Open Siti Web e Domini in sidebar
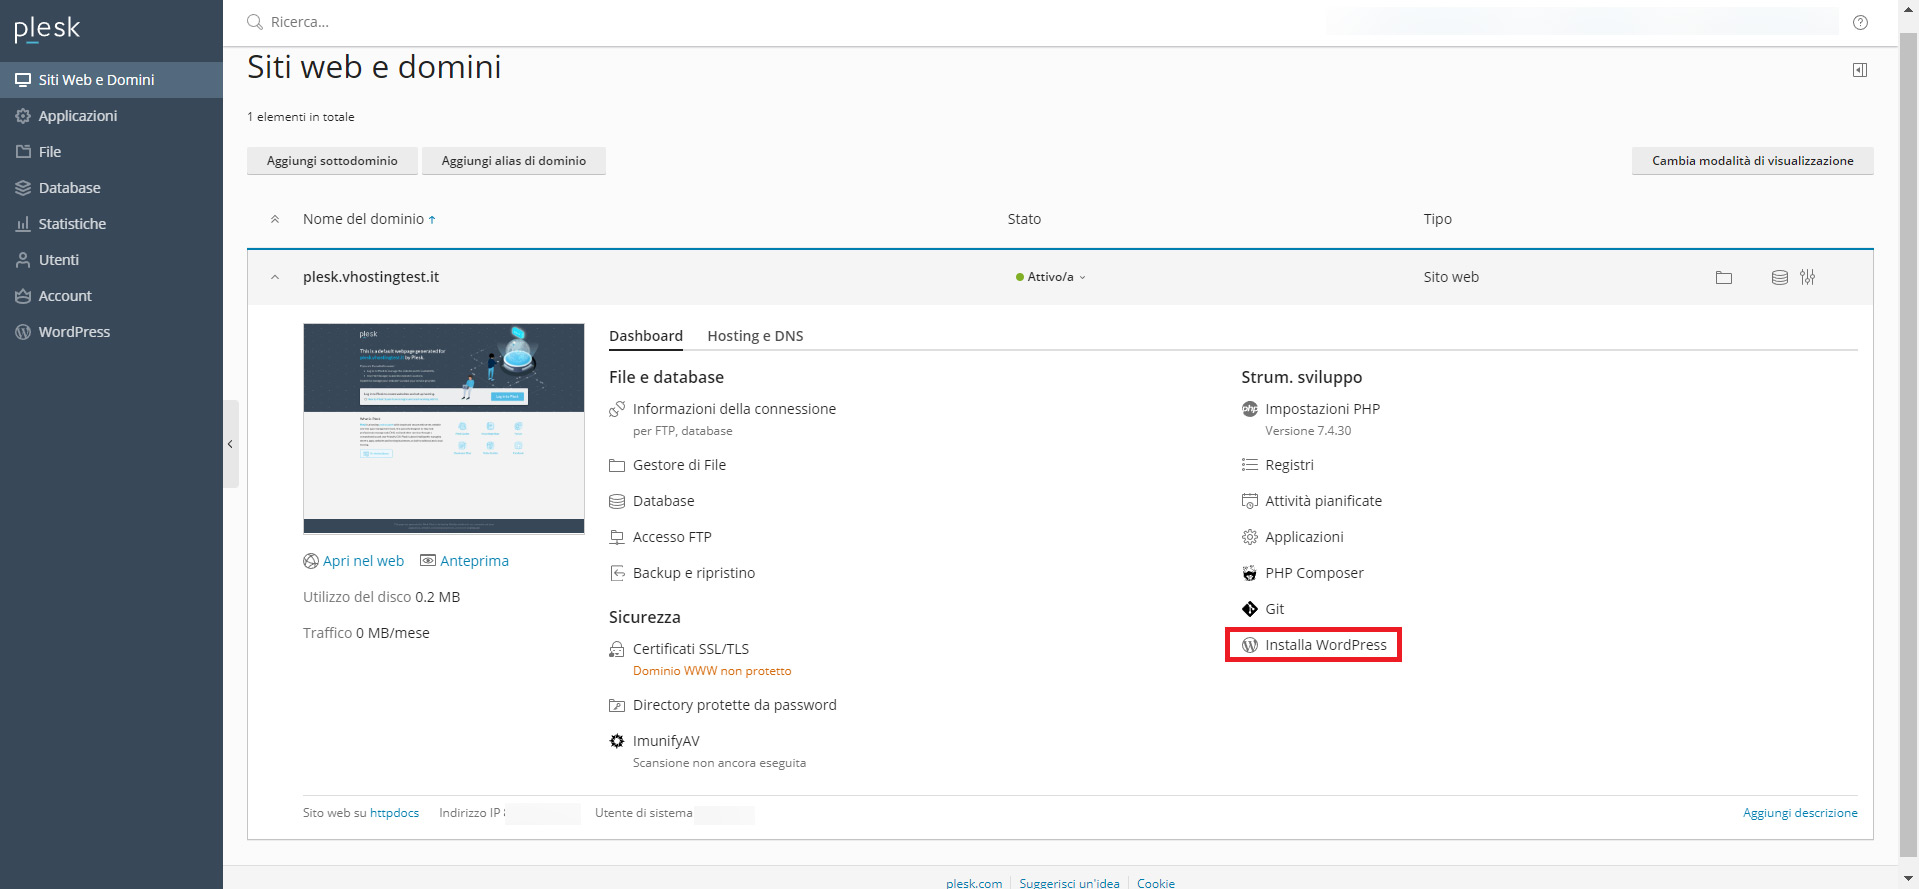Screen dimensions: 1919x889 tap(111, 80)
